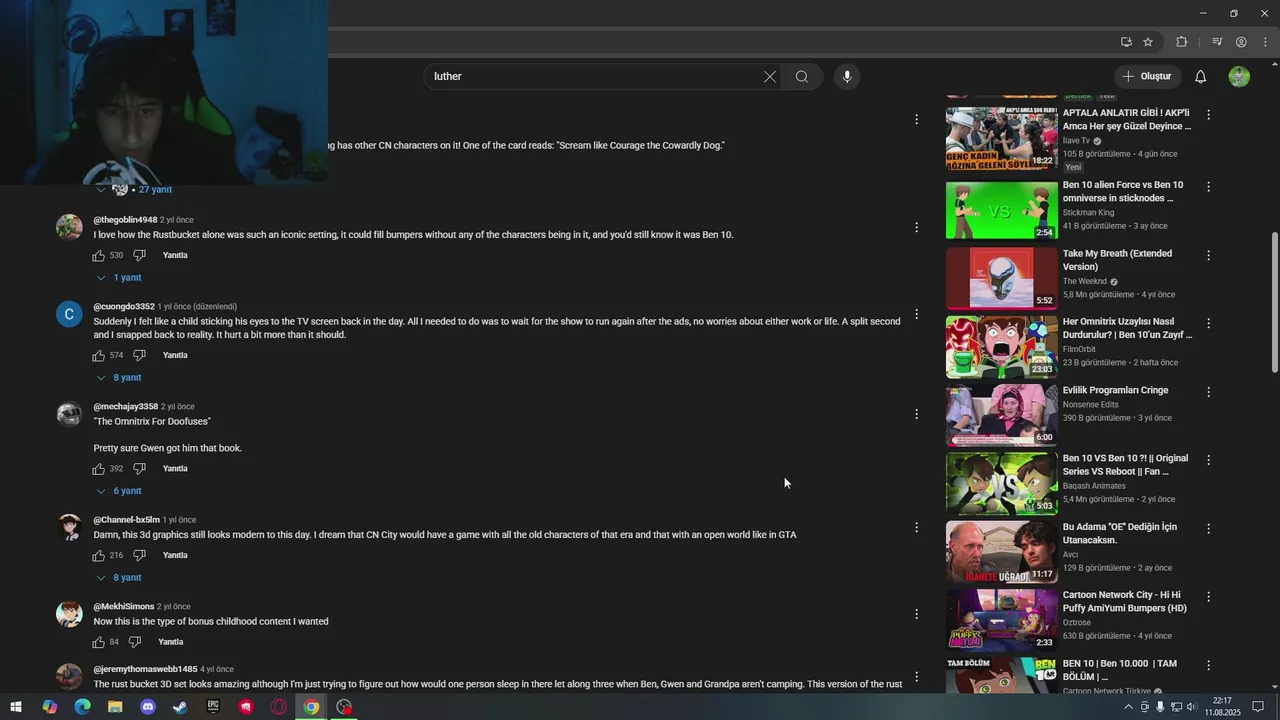Open Chrome media controls icon

[x=1217, y=42]
